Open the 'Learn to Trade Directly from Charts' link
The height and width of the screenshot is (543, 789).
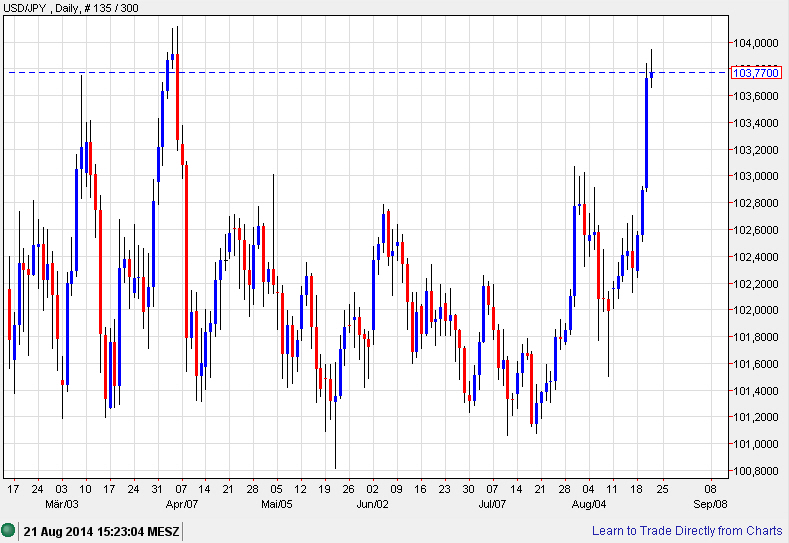(x=687, y=531)
